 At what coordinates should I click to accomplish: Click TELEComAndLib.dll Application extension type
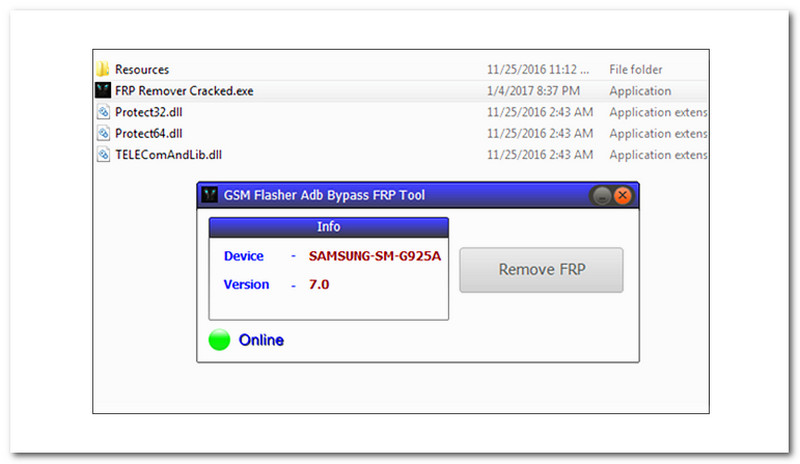coord(658,155)
